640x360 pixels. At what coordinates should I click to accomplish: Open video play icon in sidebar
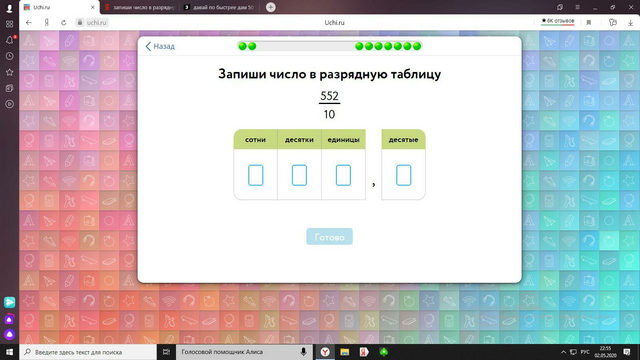9,104
